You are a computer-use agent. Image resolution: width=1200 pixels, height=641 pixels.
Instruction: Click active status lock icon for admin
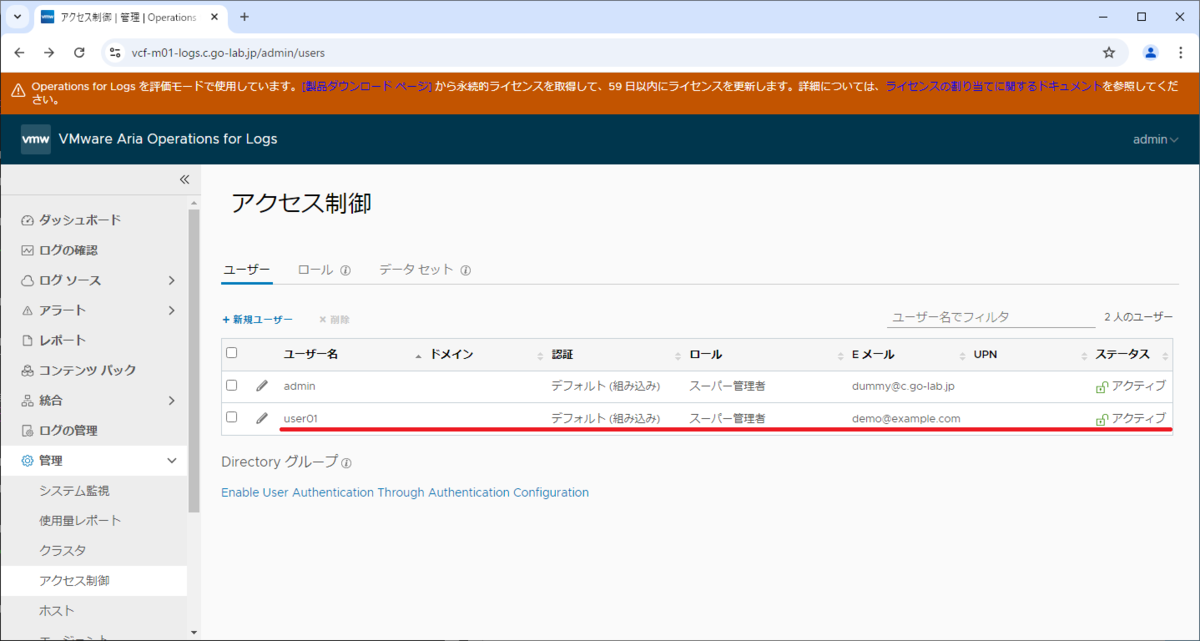[x=1102, y=386]
